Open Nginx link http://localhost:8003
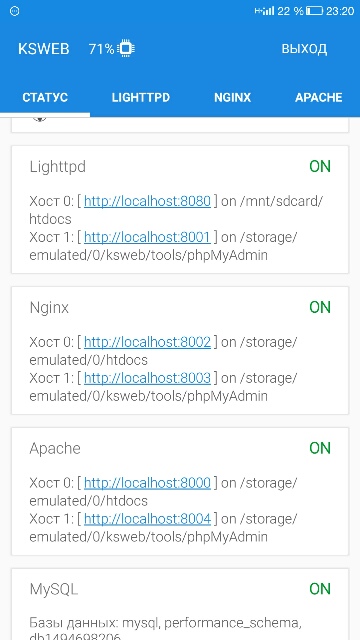The height and width of the screenshot is (640, 360). click(x=147, y=378)
